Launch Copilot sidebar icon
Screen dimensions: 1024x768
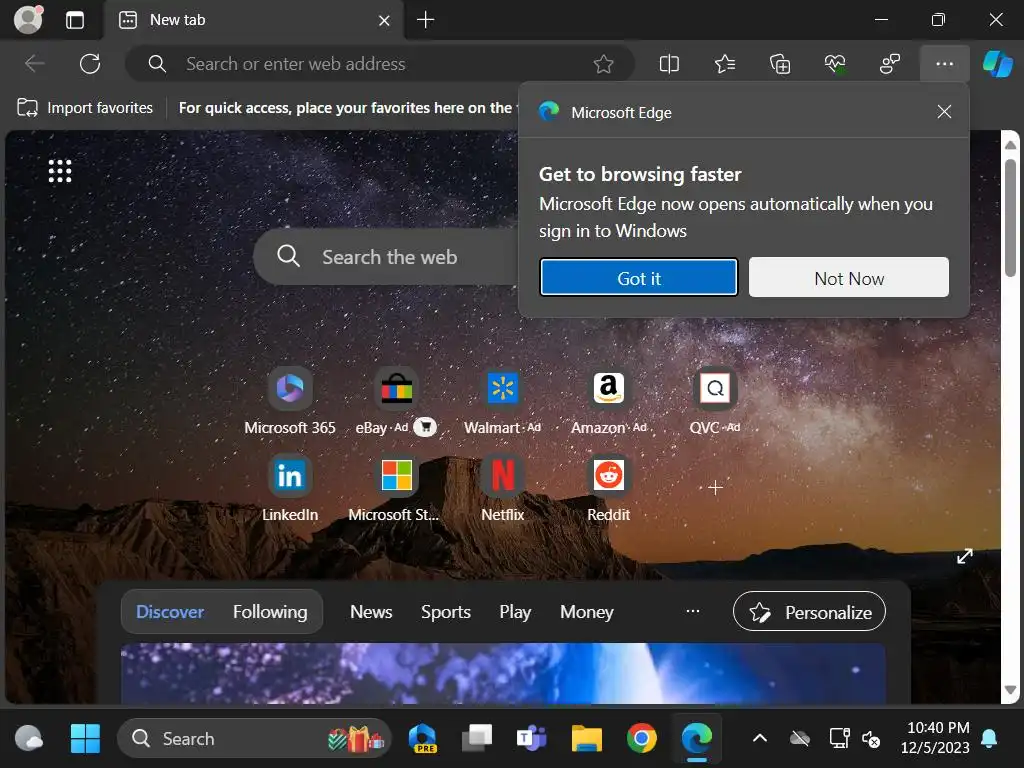pyautogui.click(x=998, y=63)
